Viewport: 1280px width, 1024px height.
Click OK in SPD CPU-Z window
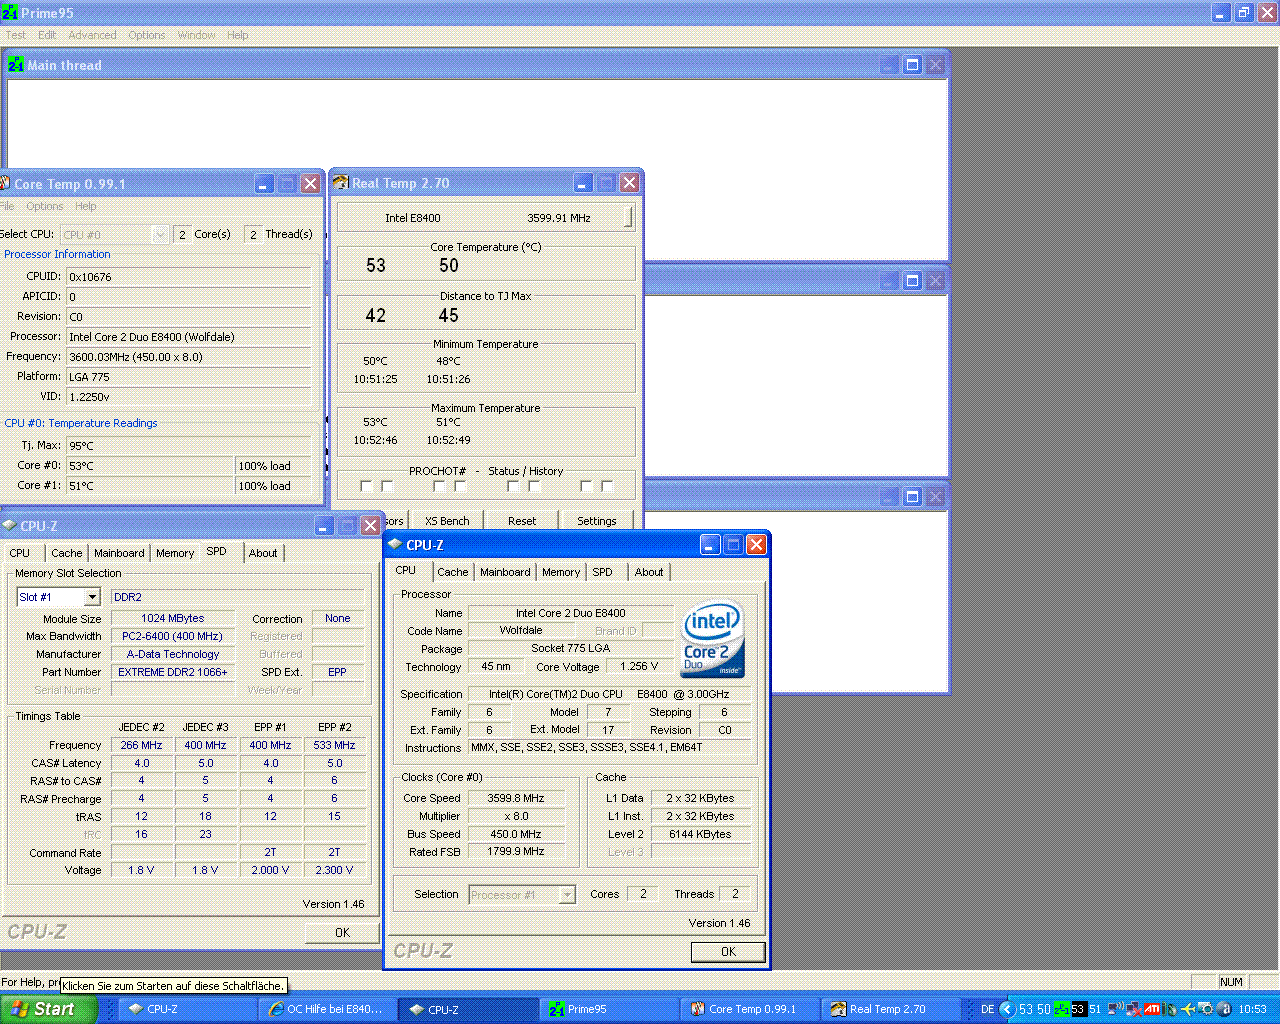pyautogui.click(x=342, y=932)
